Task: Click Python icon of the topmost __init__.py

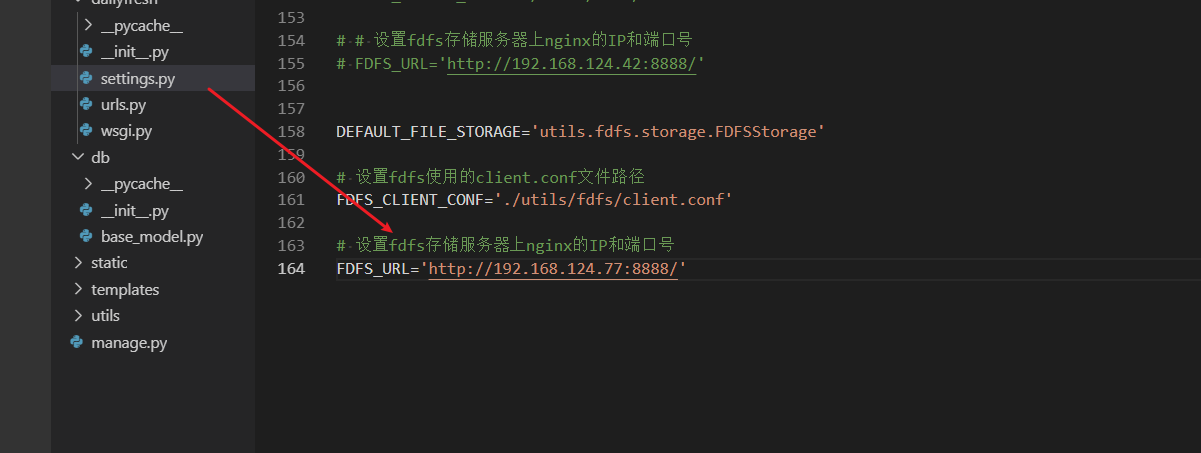Action: (86, 51)
